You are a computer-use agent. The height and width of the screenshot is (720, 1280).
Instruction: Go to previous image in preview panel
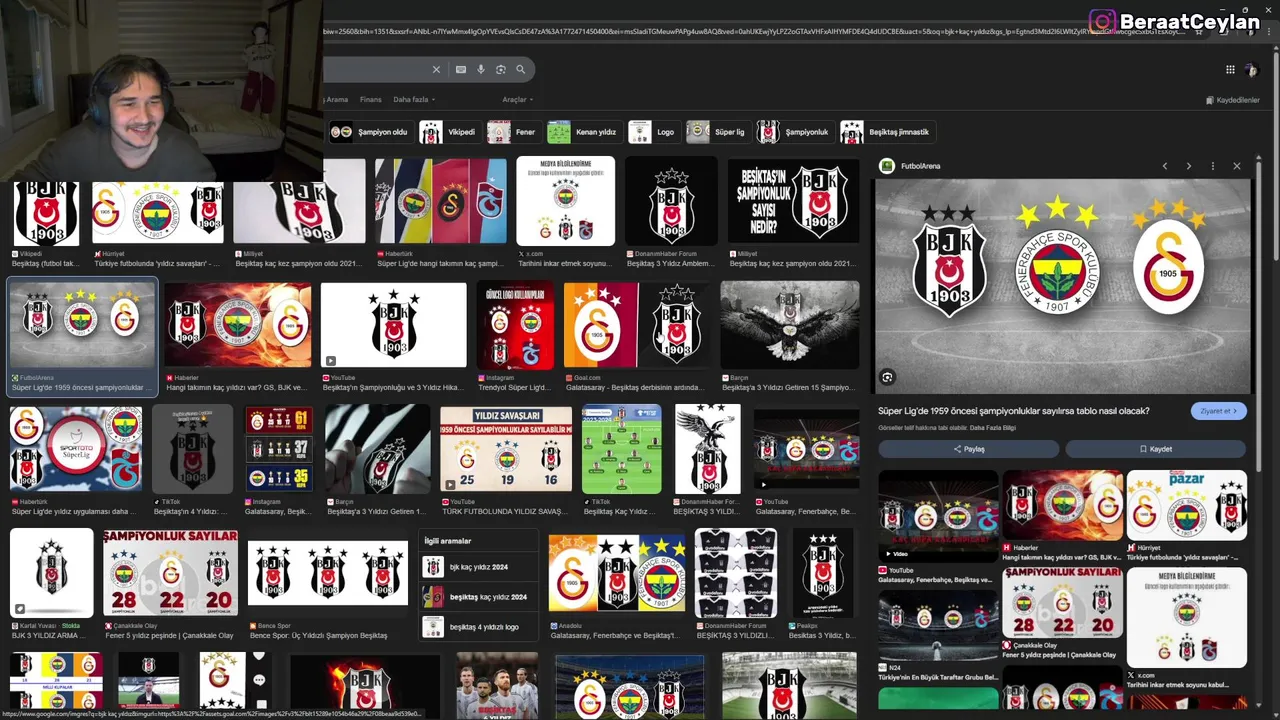(x=1165, y=166)
